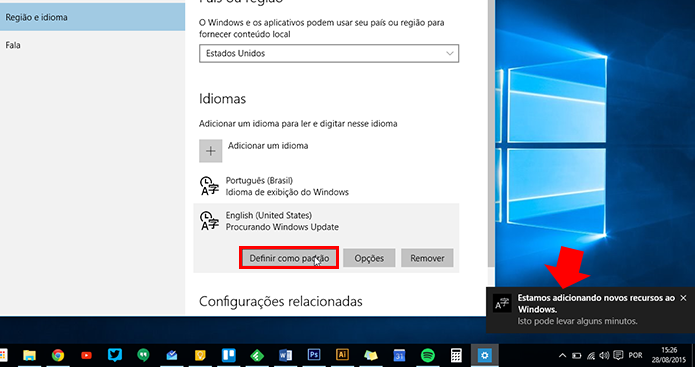Launch Microsoft Word from taskbar
The width and height of the screenshot is (695, 367).
[x=285, y=355]
